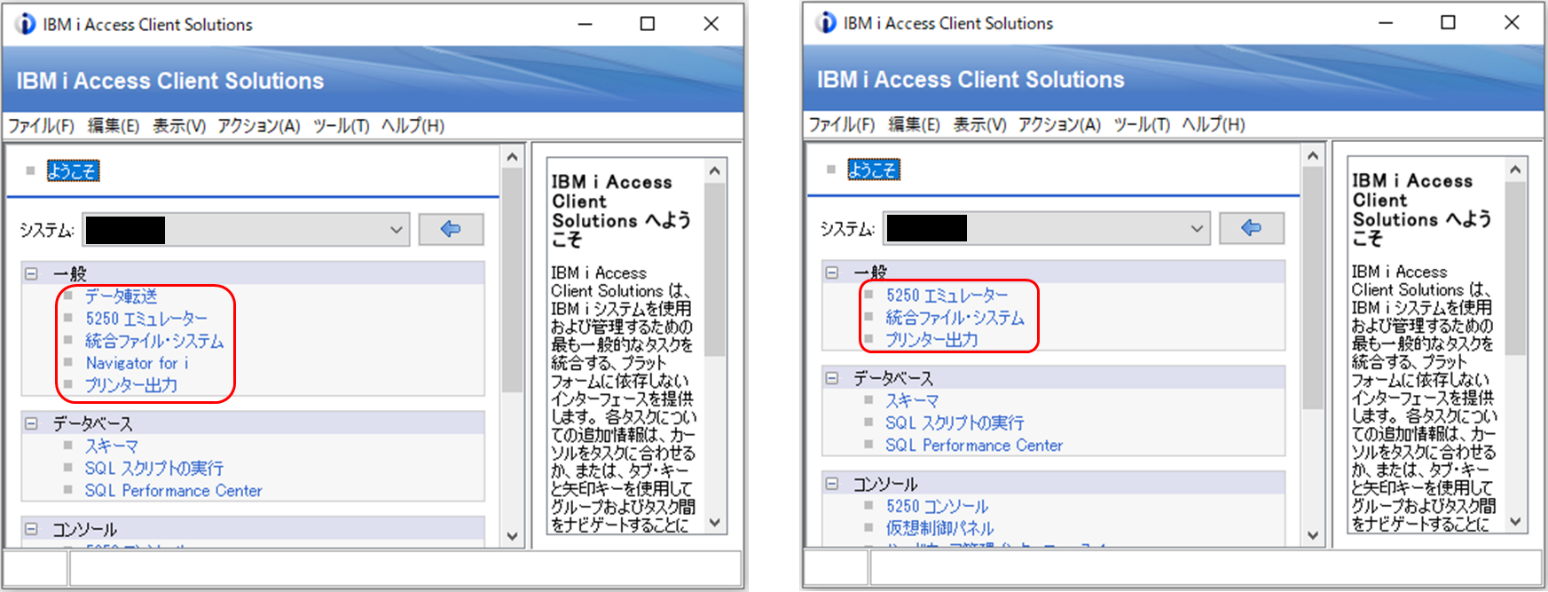
Task: Collapse the コンソール group in the right window
Action: [x=832, y=484]
